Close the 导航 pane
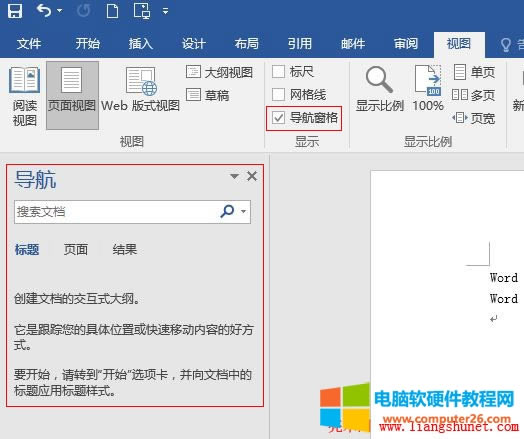 (252, 176)
